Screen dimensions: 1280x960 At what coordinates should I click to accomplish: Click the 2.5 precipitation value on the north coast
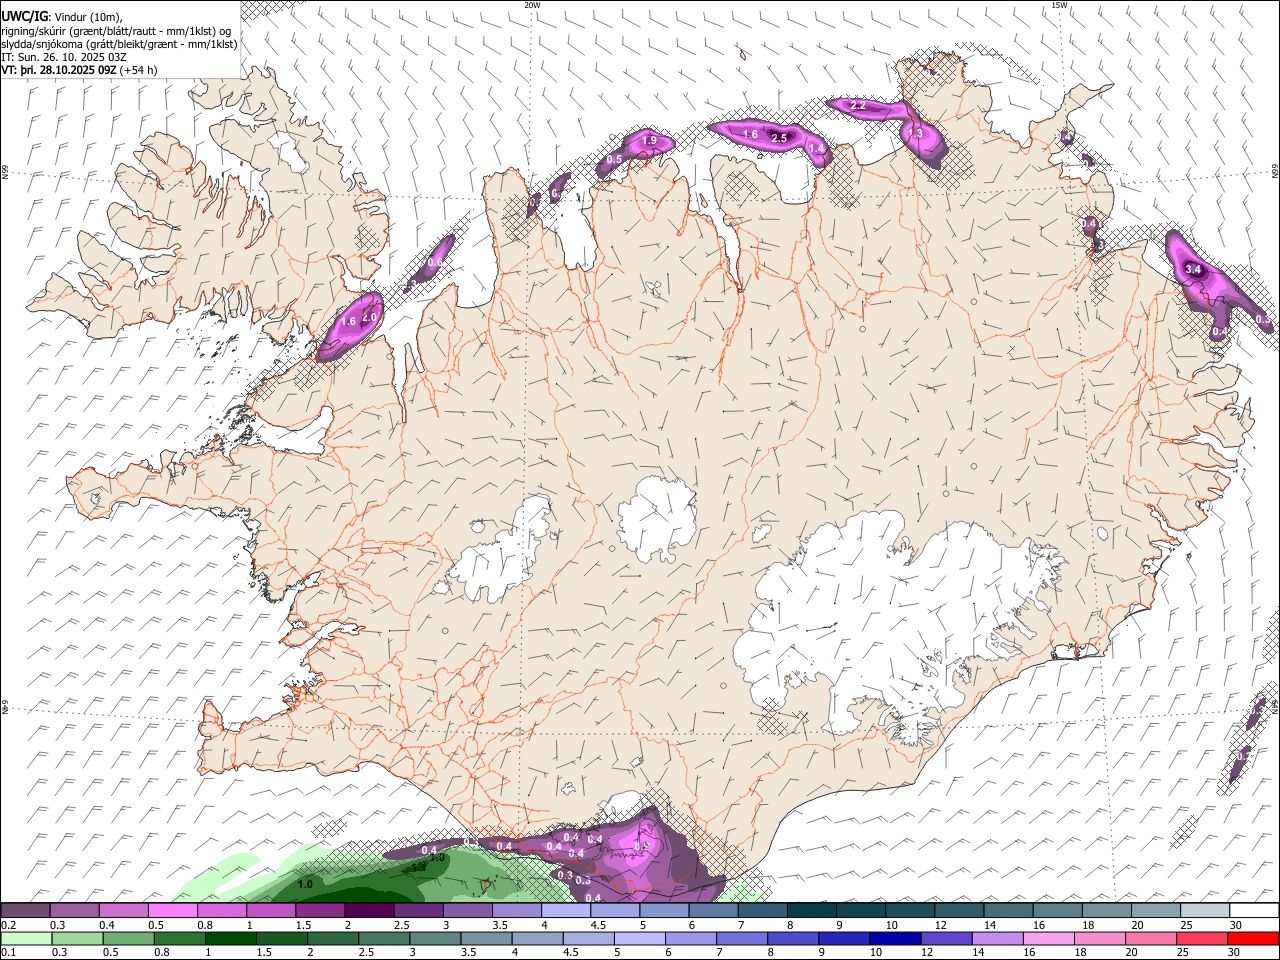click(x=779, y=138)
